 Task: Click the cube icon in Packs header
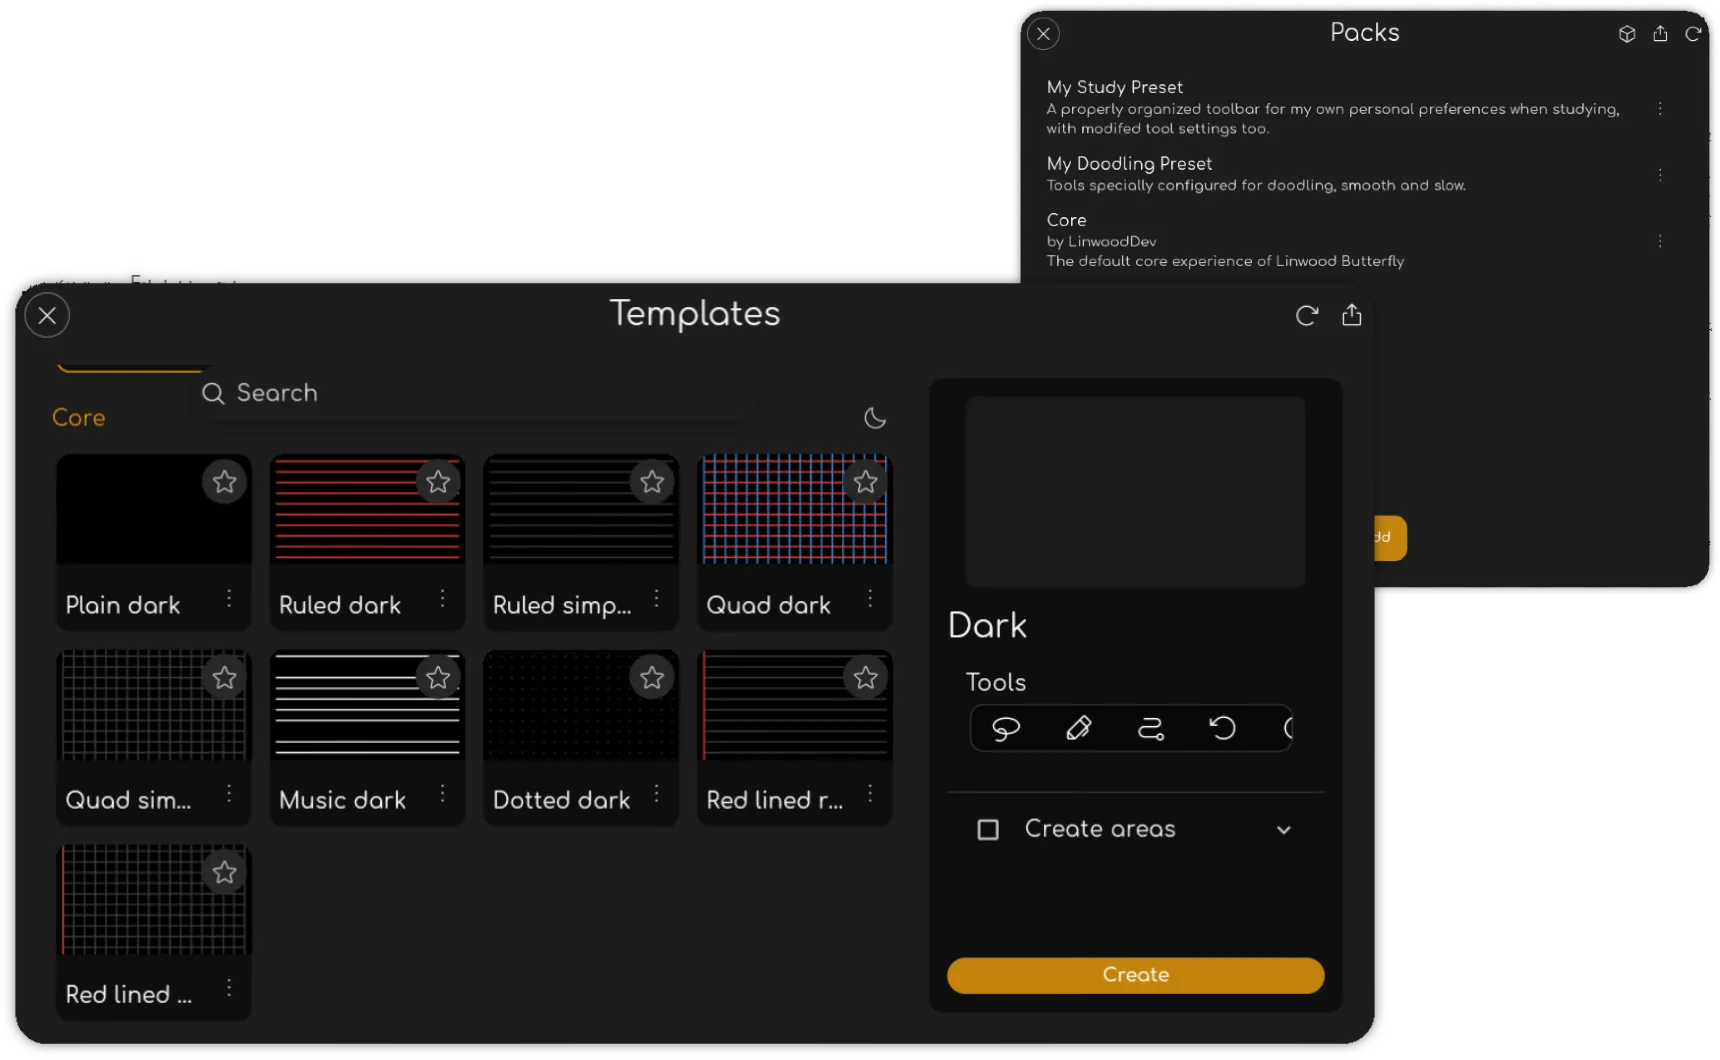tap(1627, 34)
